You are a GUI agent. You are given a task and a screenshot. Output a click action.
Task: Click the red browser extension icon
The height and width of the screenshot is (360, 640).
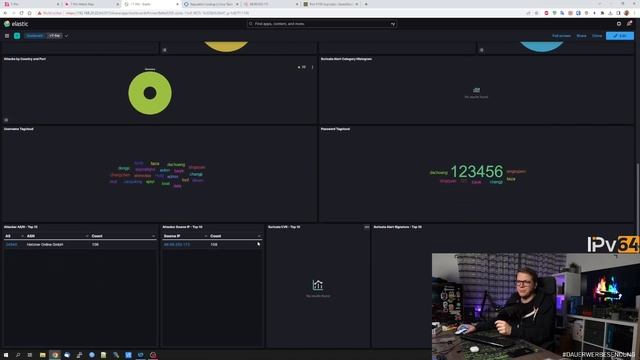tap(546, 13)
